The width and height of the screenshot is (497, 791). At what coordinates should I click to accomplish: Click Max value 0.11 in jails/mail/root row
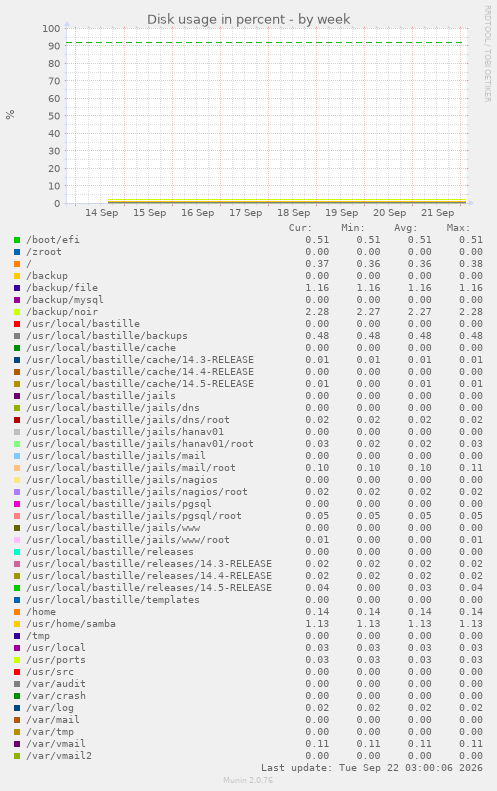click(471, 468)
